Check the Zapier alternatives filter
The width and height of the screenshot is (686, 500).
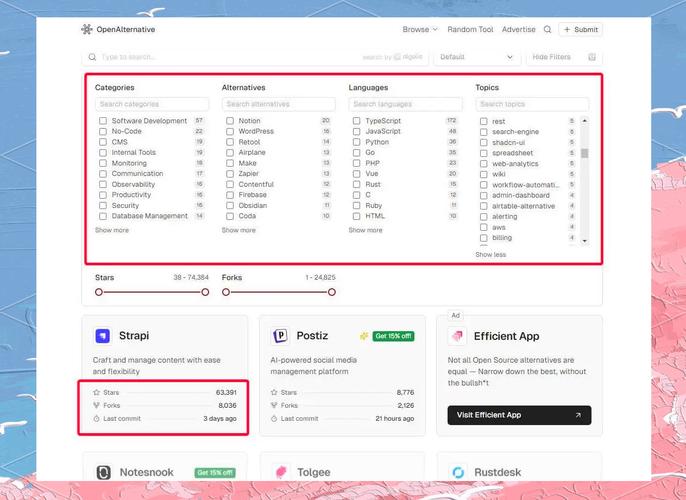(230, 174)
